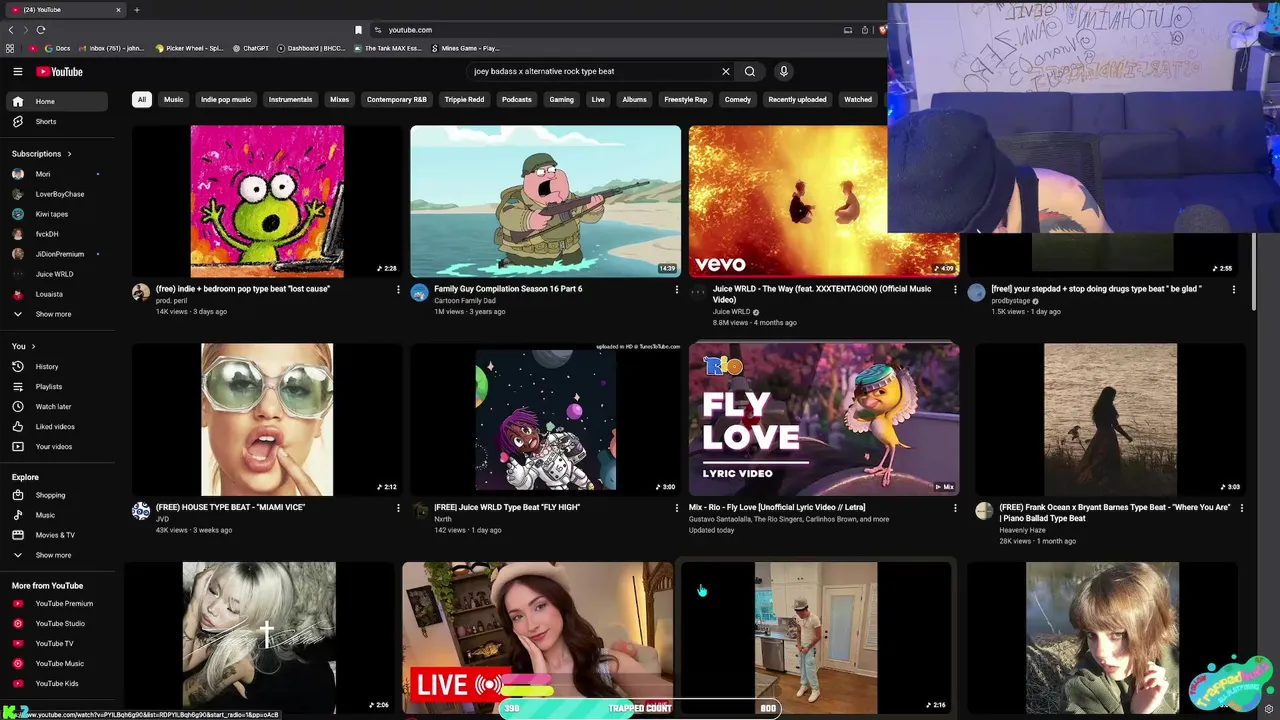Click the Cartoon Family Dad channel name

tap(465, 300)
